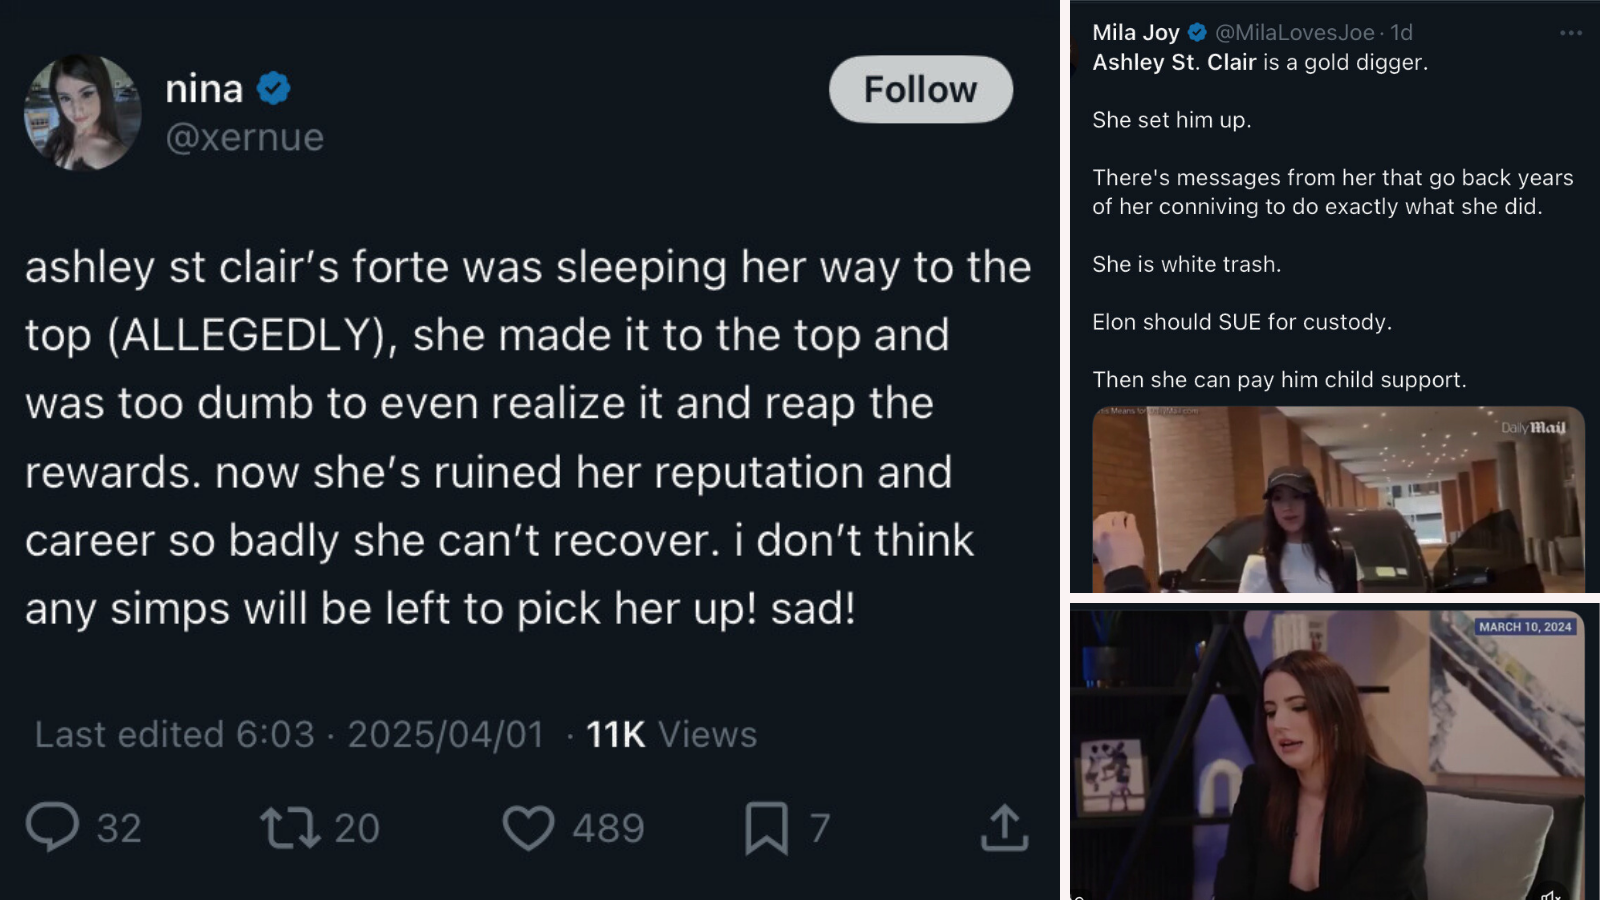Open the March 10, 2024 interview video
The width and height of the screenshot is (1600, 900).
[1328, 753]
